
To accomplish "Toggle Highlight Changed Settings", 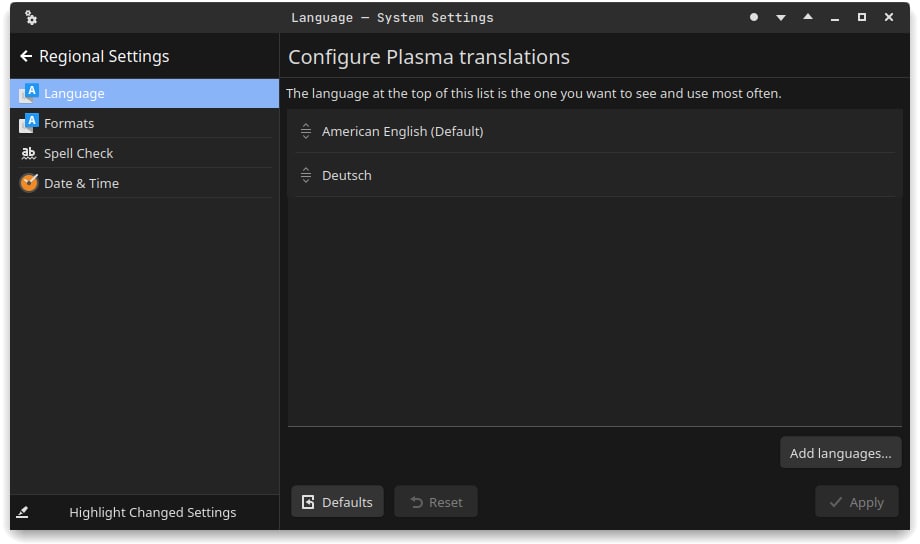I will [x=144, y=512].
